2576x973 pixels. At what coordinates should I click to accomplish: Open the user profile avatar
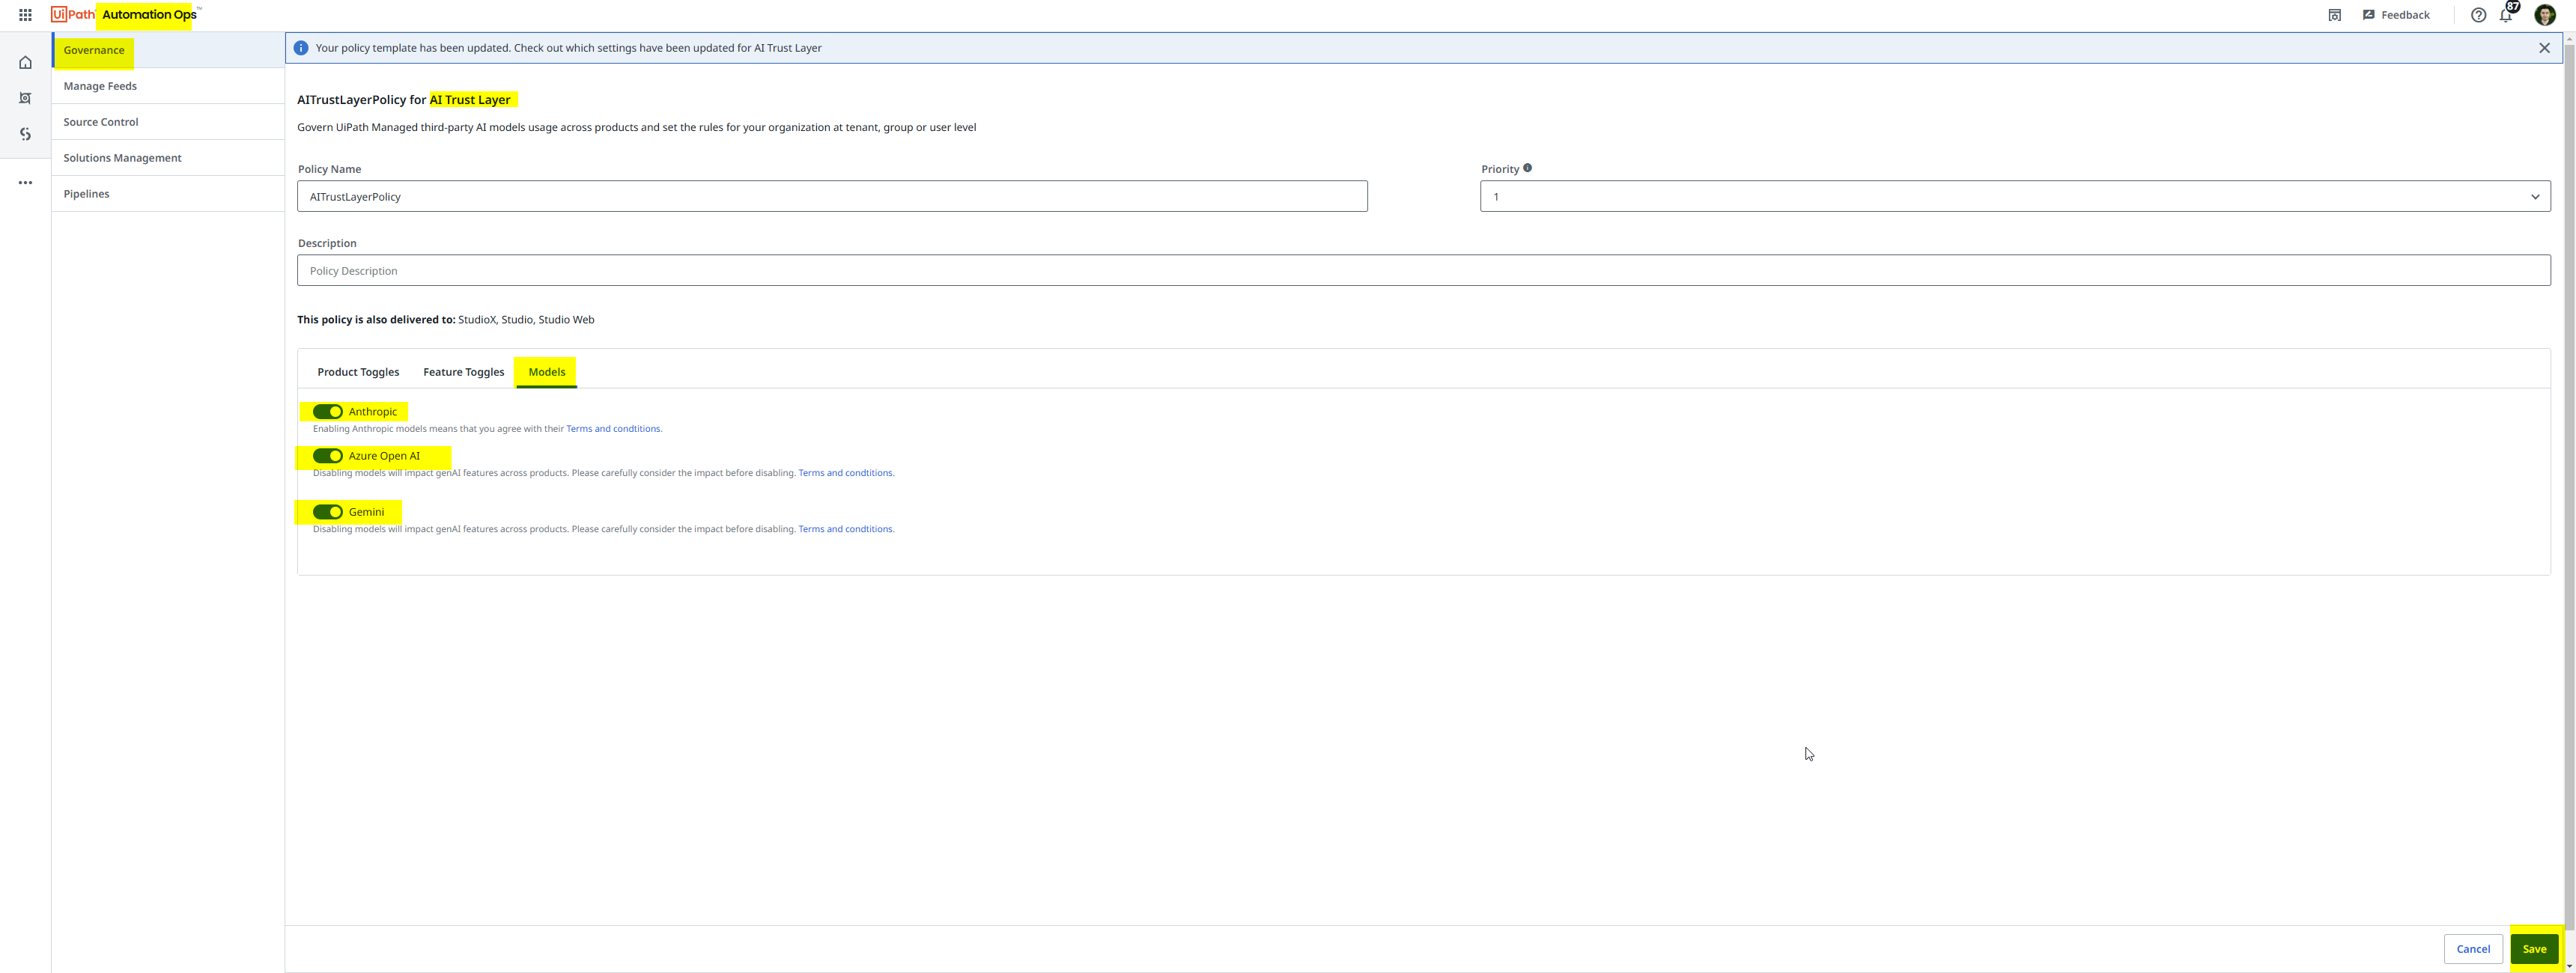coord(2545,15)
